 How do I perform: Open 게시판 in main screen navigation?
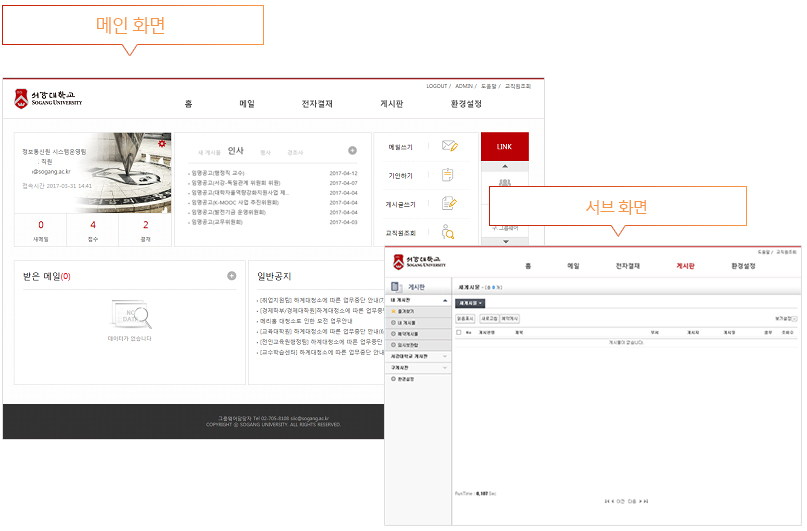pos(392,104)
